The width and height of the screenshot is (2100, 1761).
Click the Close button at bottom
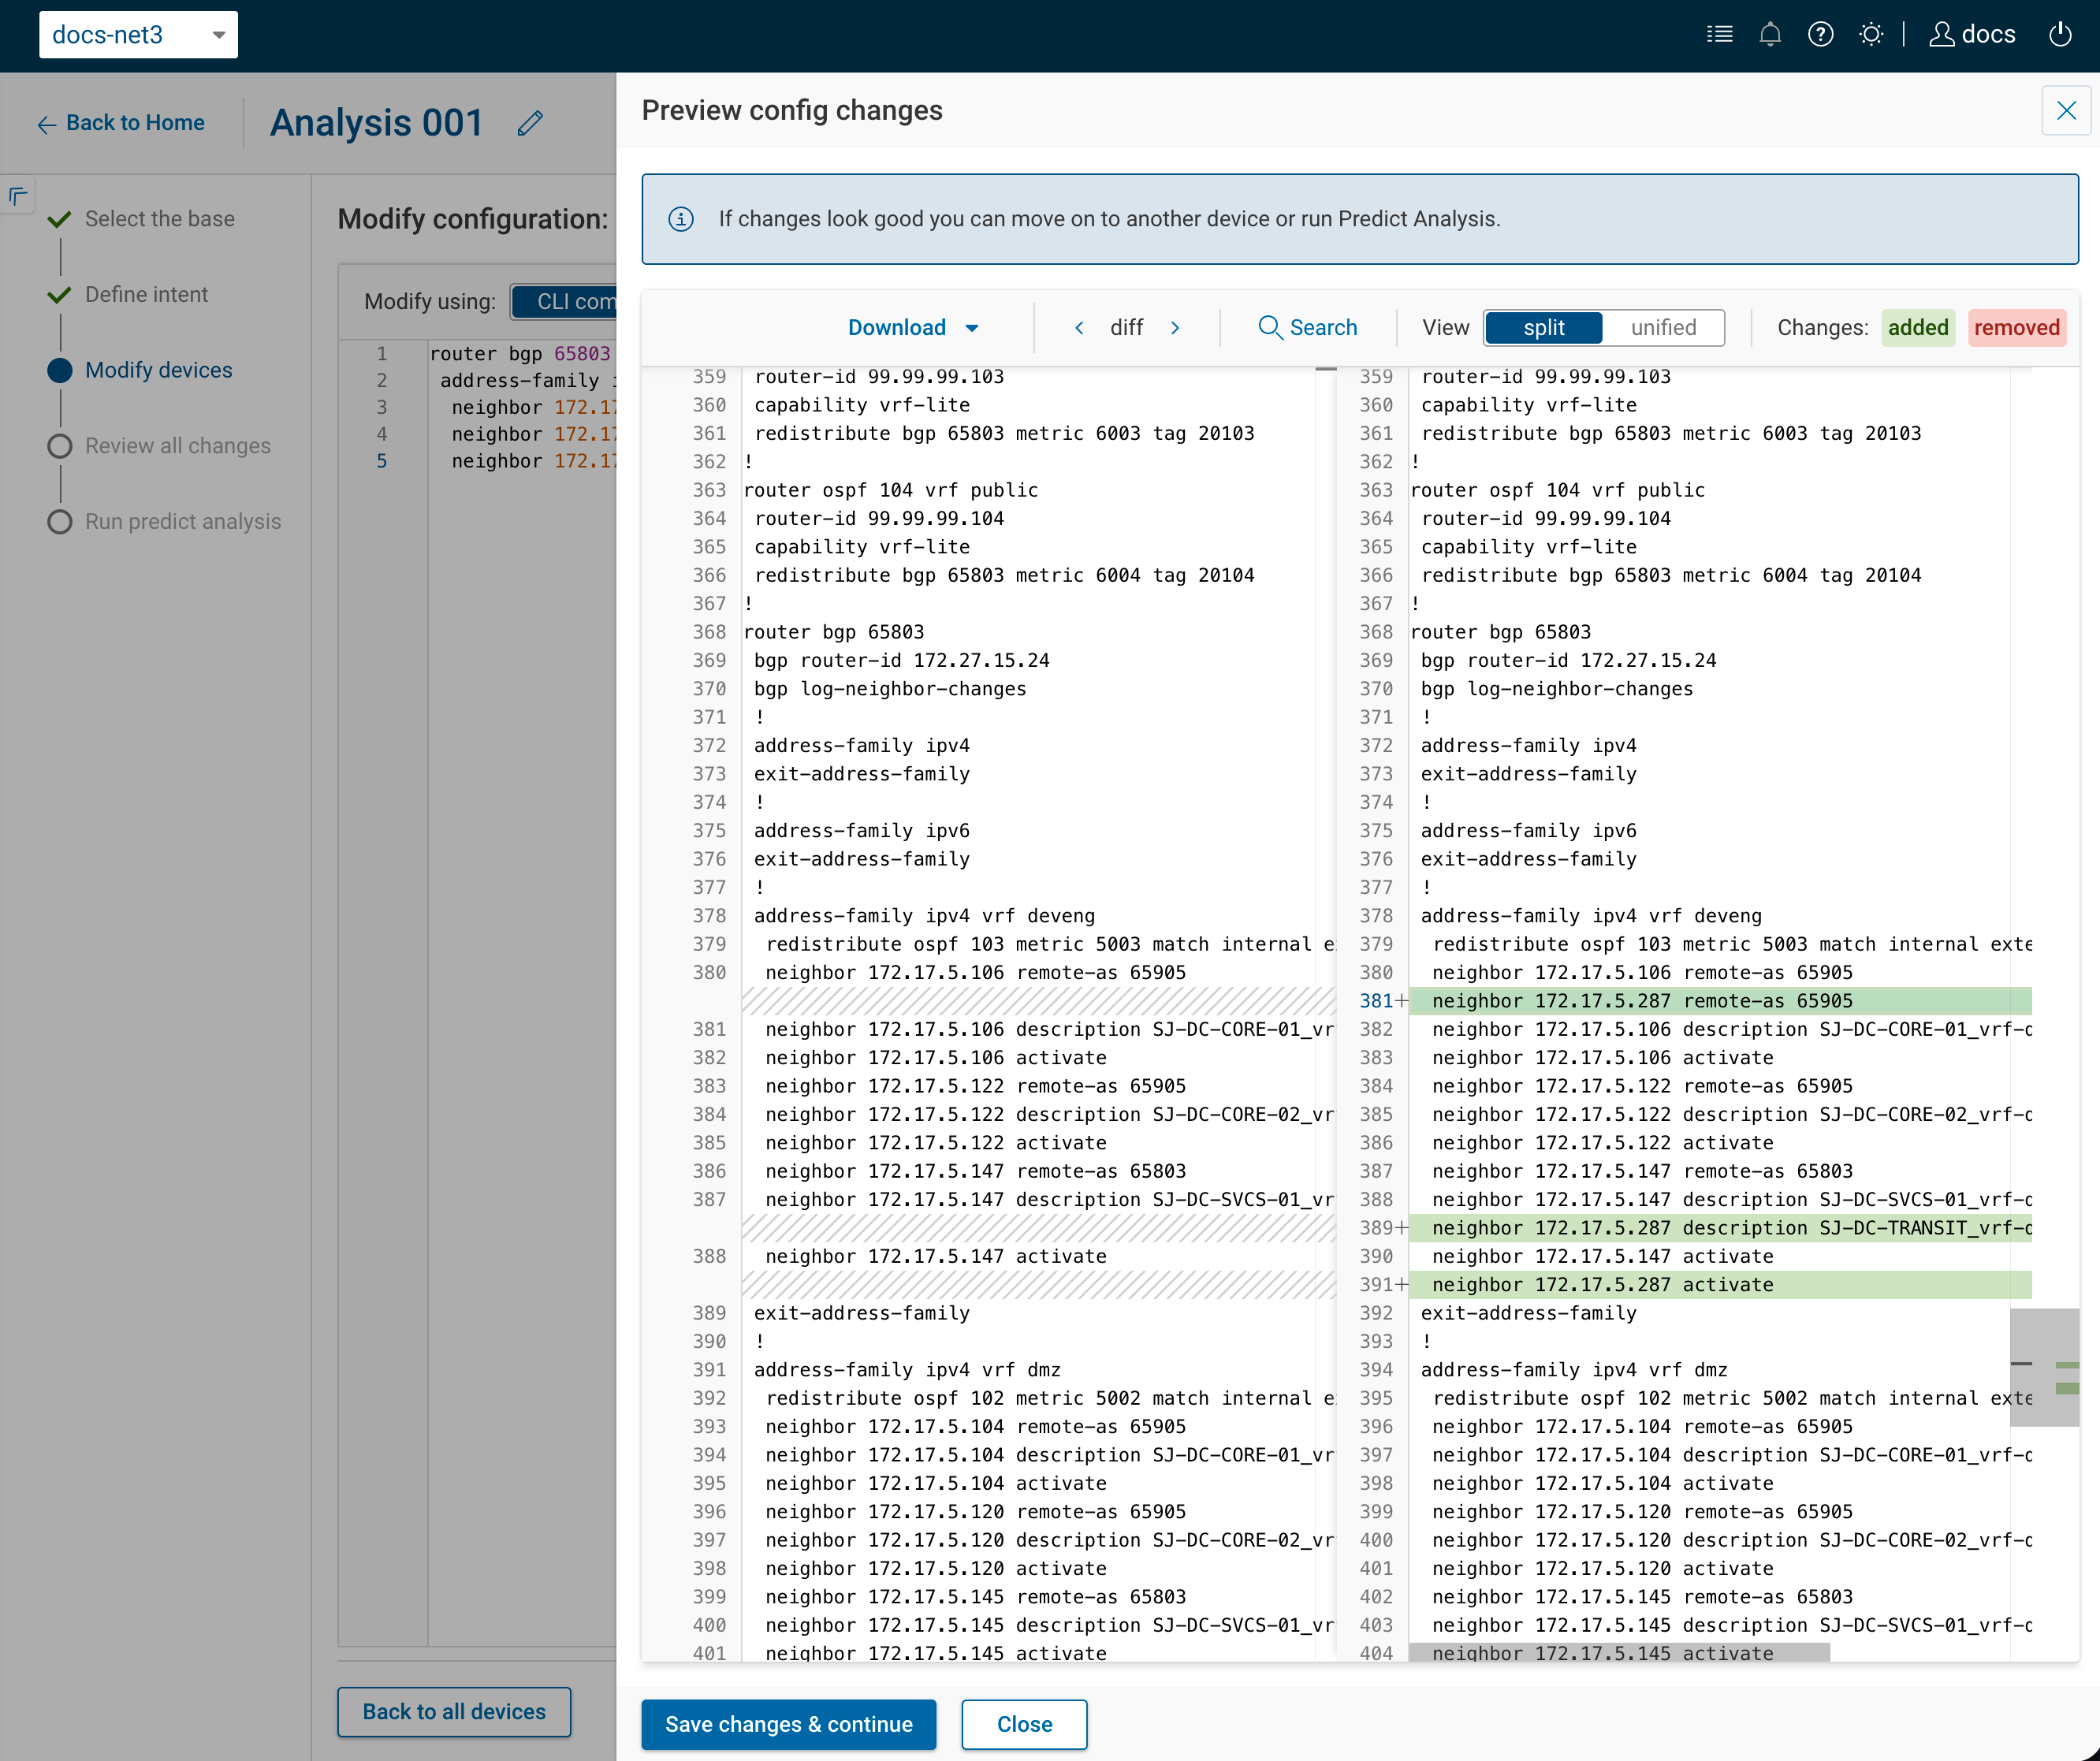point(1024,1724)
